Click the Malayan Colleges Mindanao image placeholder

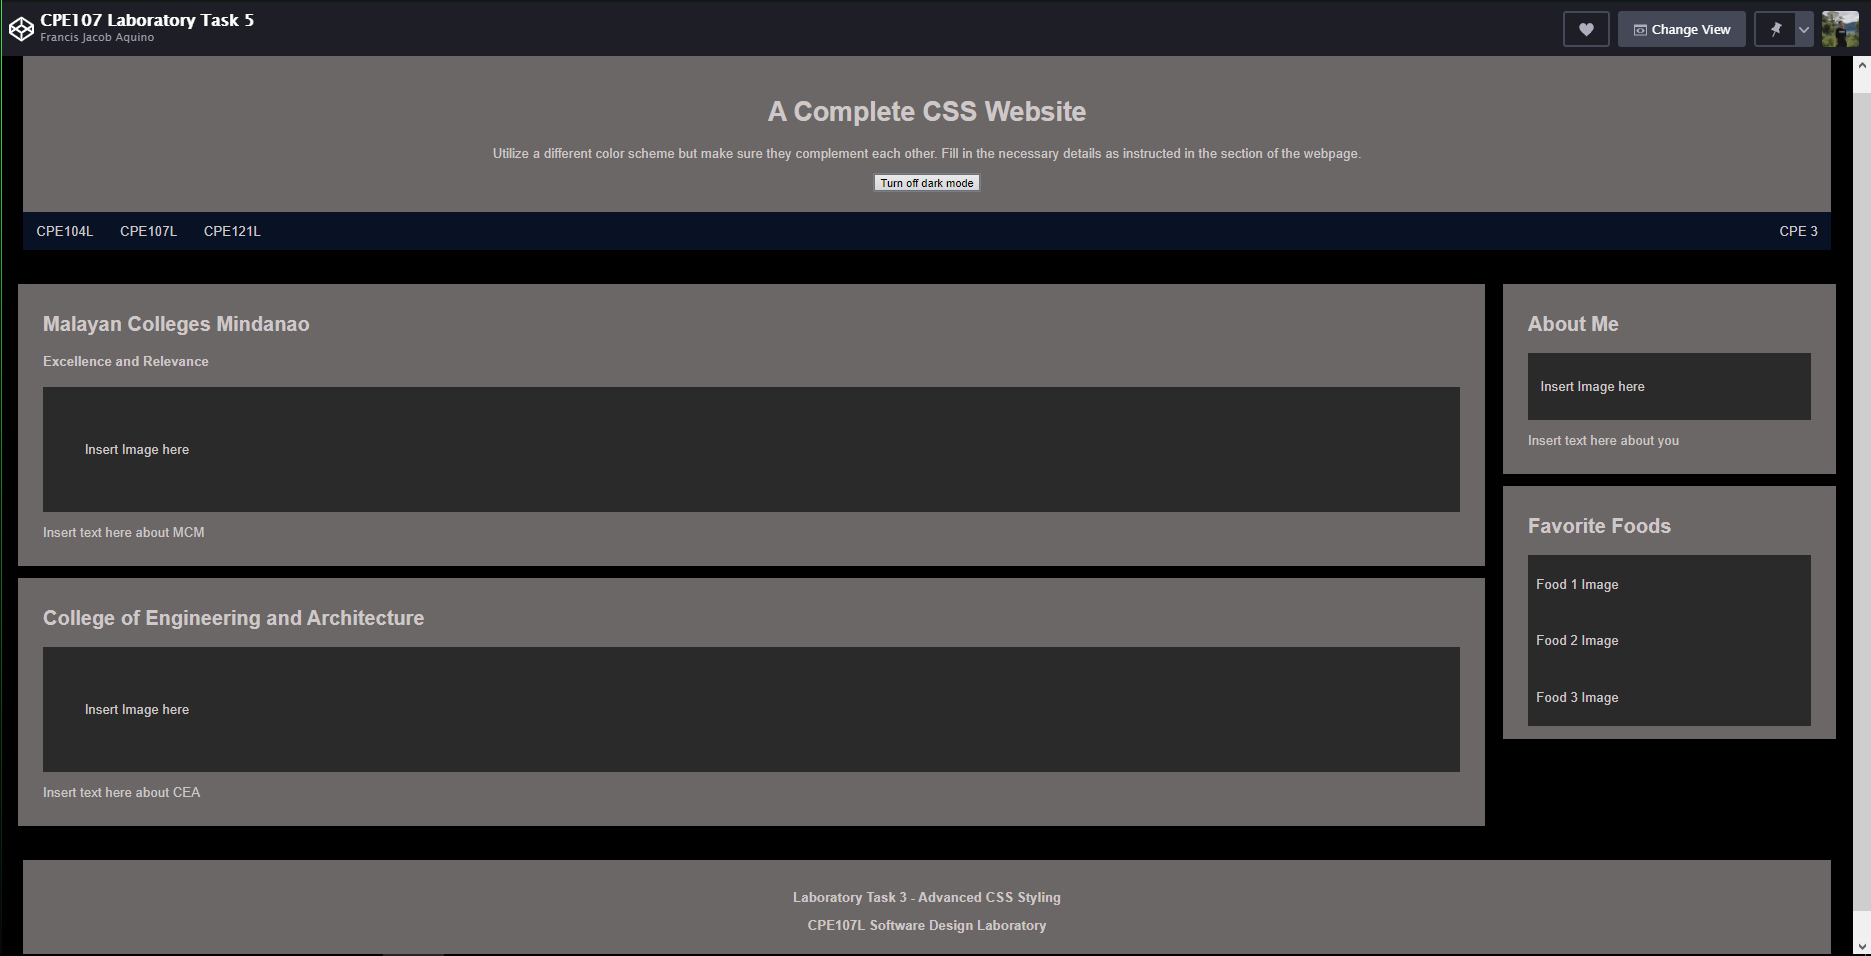coord(750,449)
